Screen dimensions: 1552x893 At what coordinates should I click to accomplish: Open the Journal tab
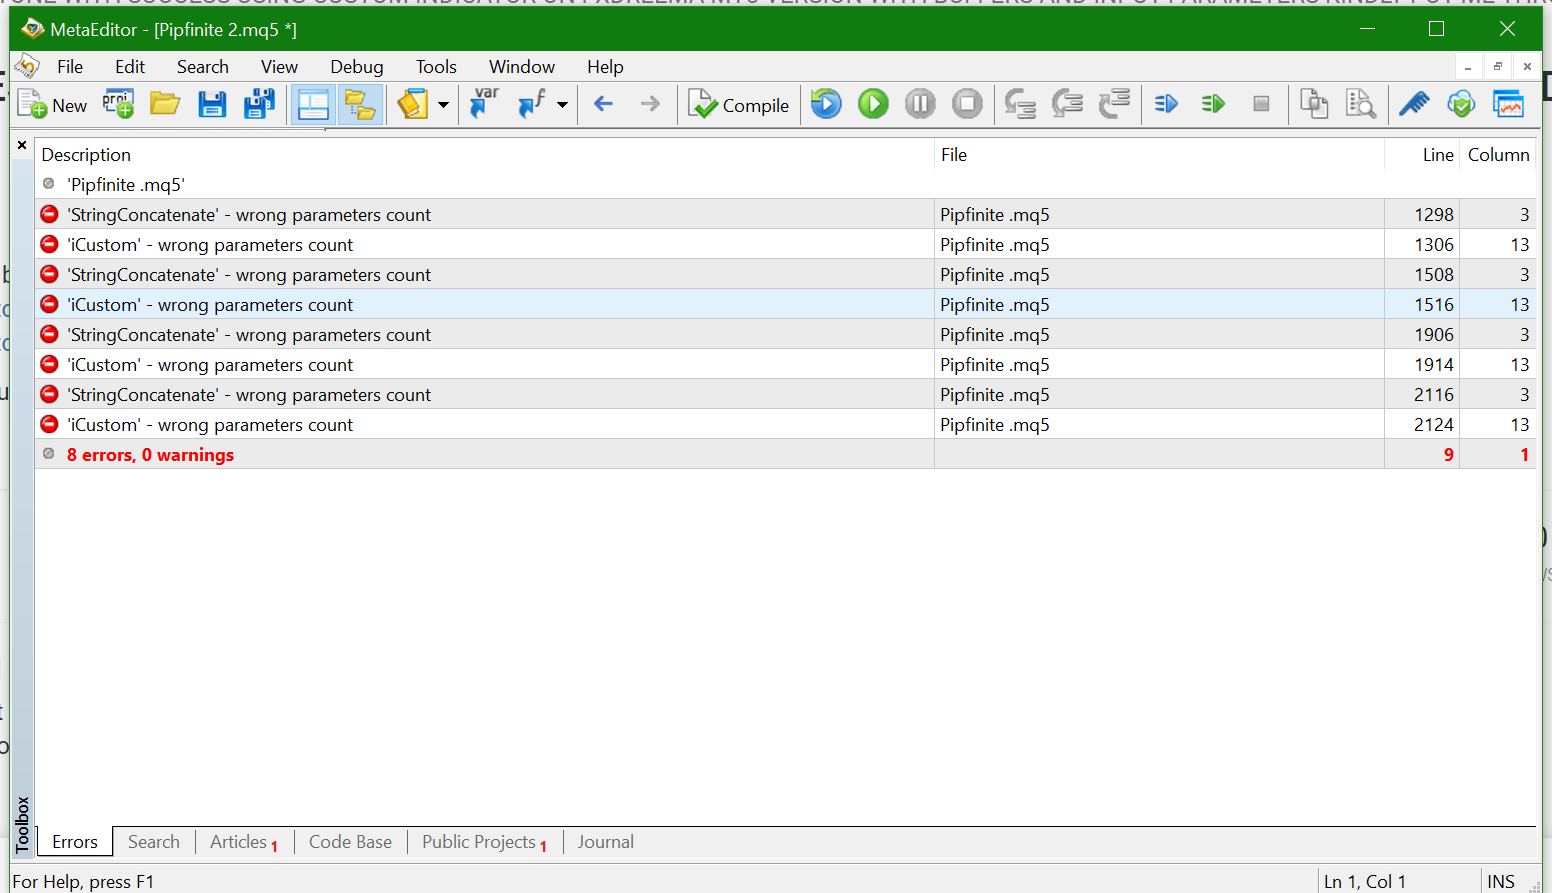click(605, 842)
